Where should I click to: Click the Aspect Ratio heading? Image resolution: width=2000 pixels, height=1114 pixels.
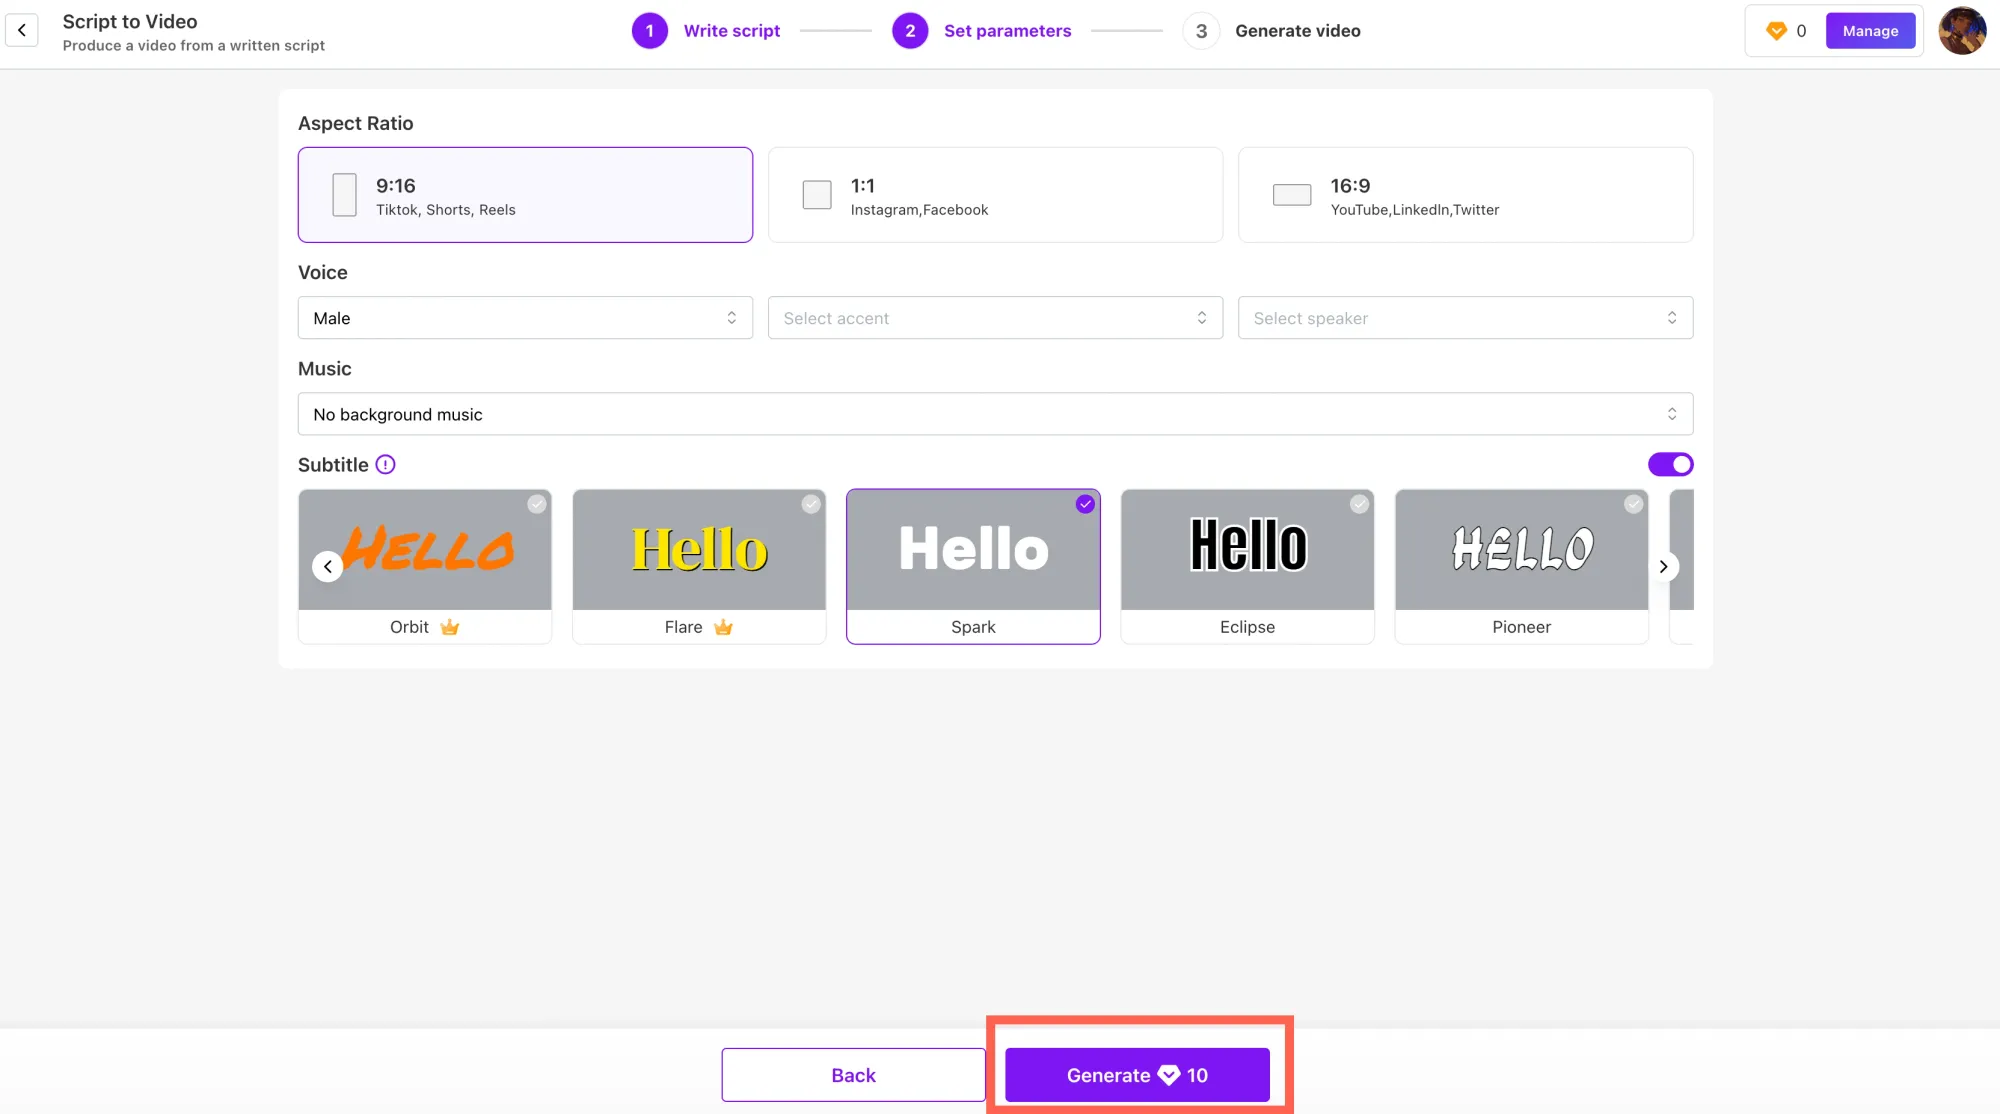click(x=355, y=123)
